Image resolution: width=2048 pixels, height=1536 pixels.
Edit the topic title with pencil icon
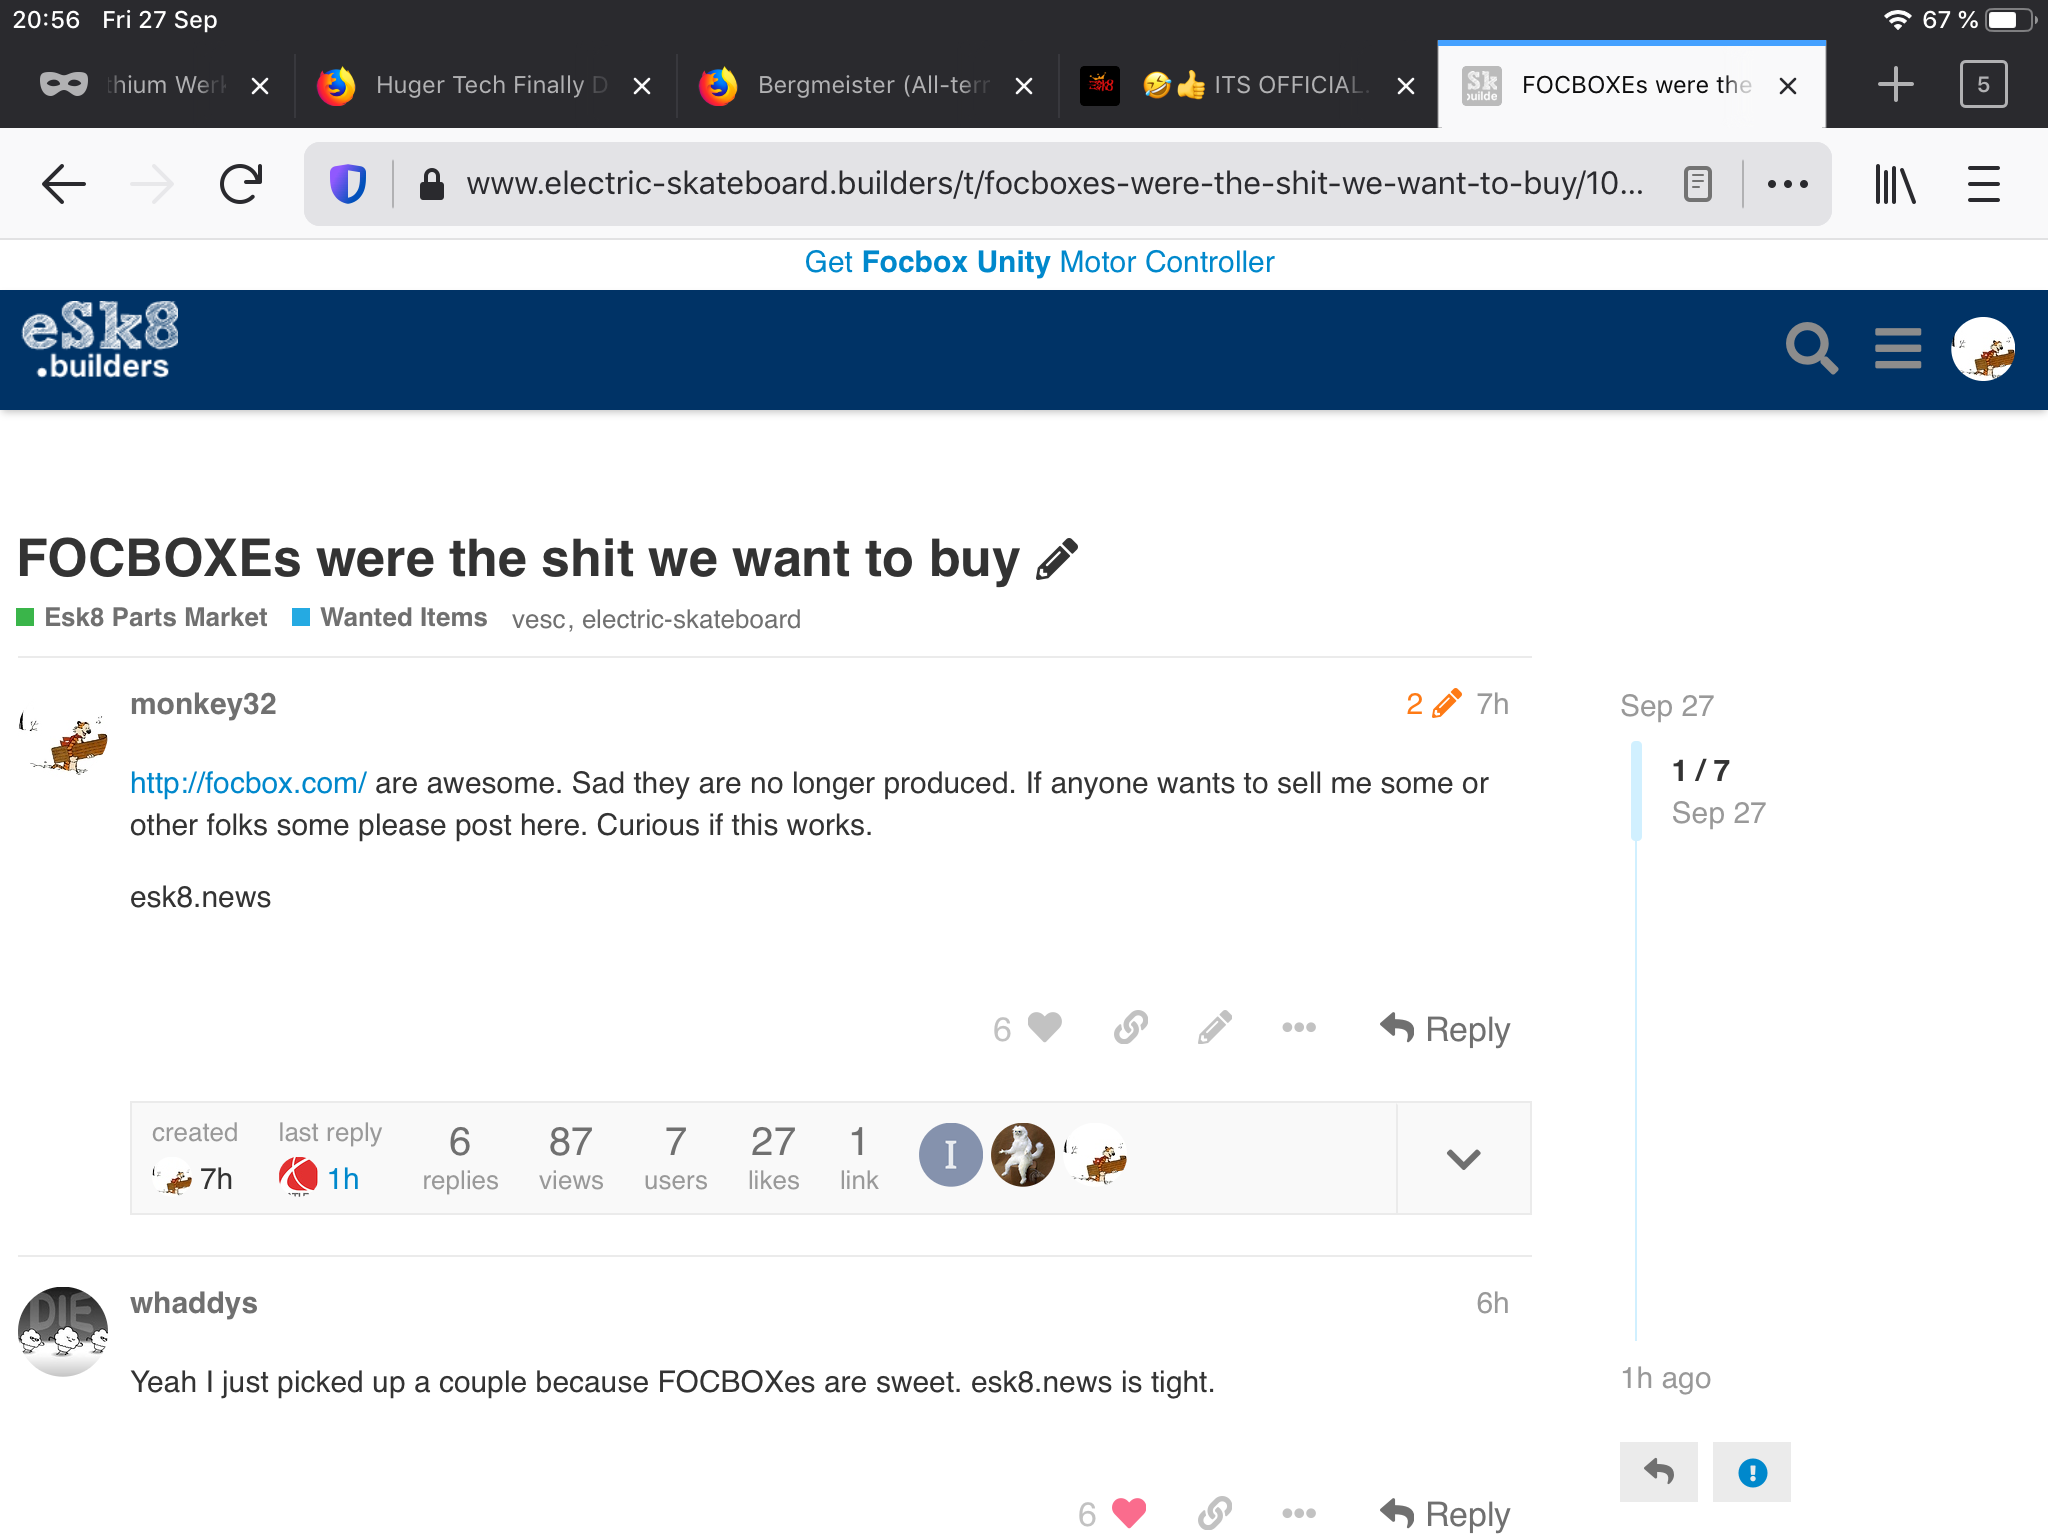click(1057, 558)
